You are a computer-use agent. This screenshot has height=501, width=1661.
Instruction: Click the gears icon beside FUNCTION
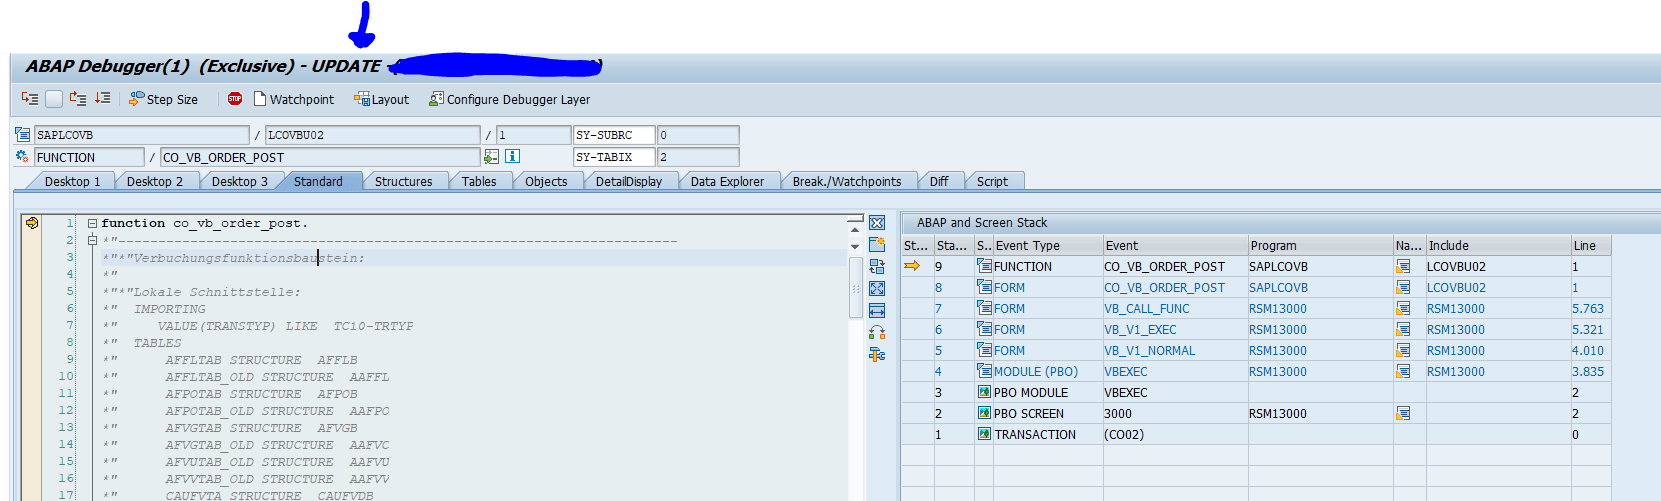(x=23, y=157)
